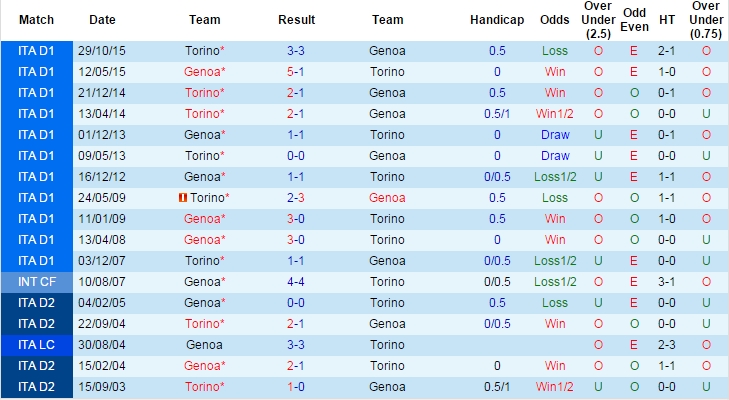Click the Over Under (0.75) column header
729x400 pixels.
[x=706, y=20]
